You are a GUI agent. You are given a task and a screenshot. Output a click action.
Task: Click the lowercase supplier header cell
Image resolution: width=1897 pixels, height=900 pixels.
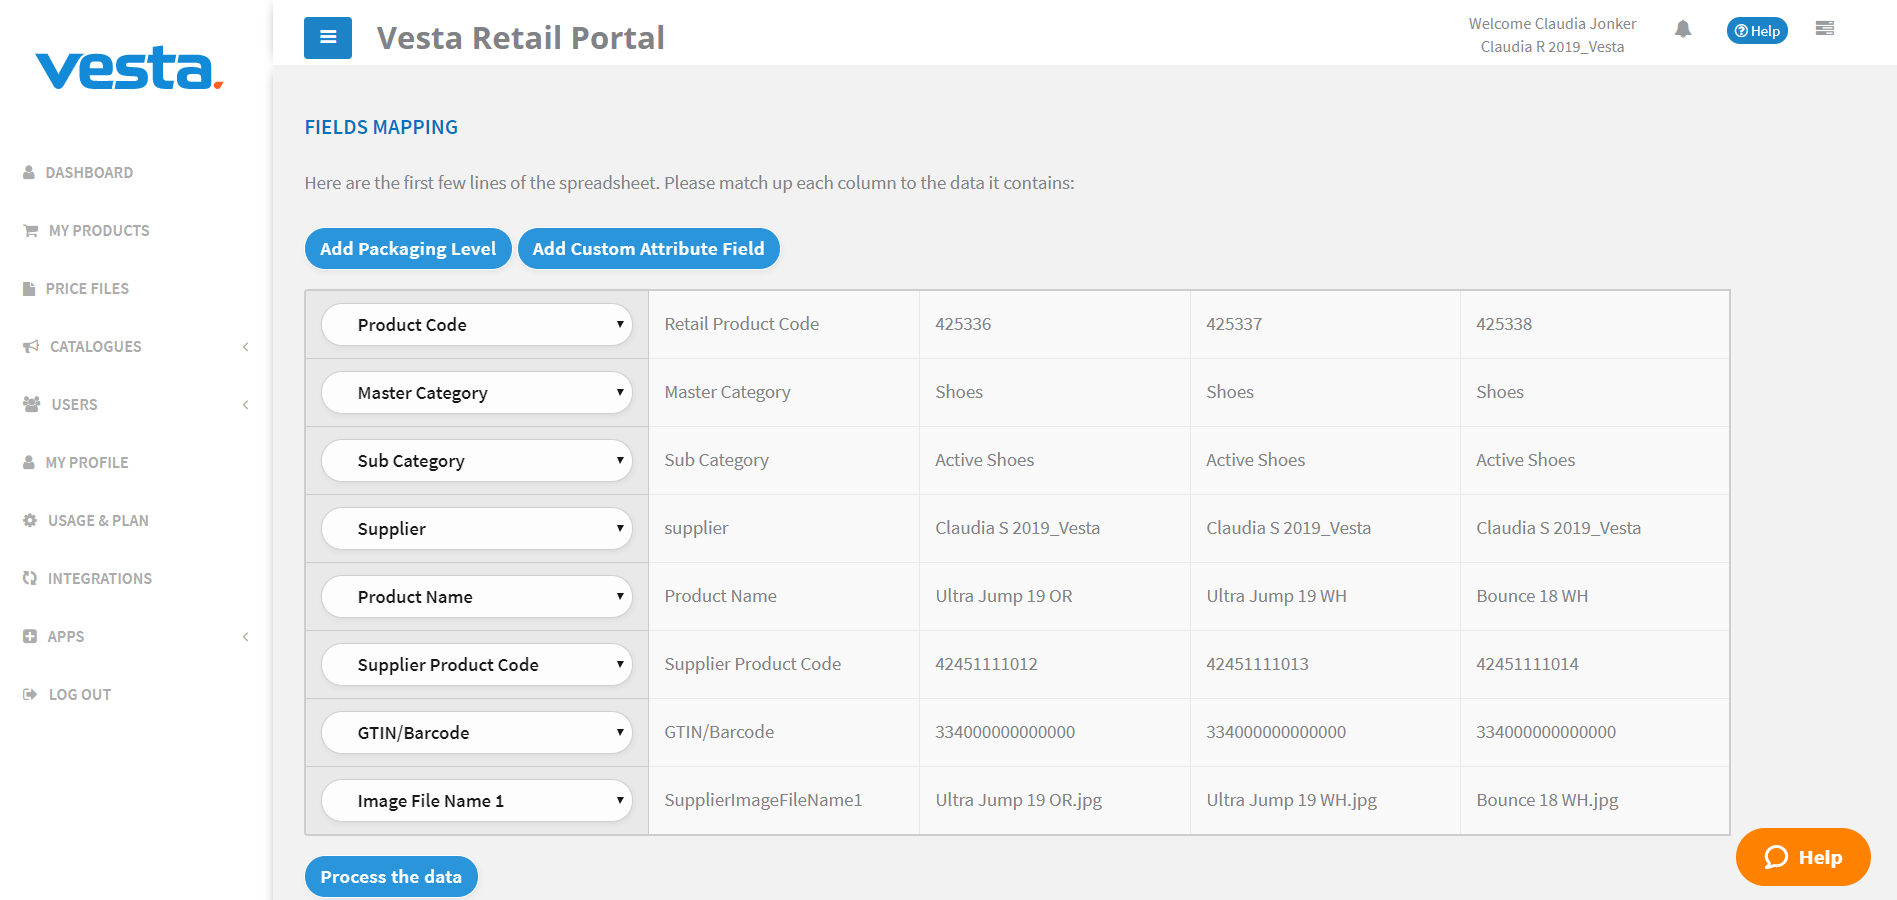pos(784,528)
